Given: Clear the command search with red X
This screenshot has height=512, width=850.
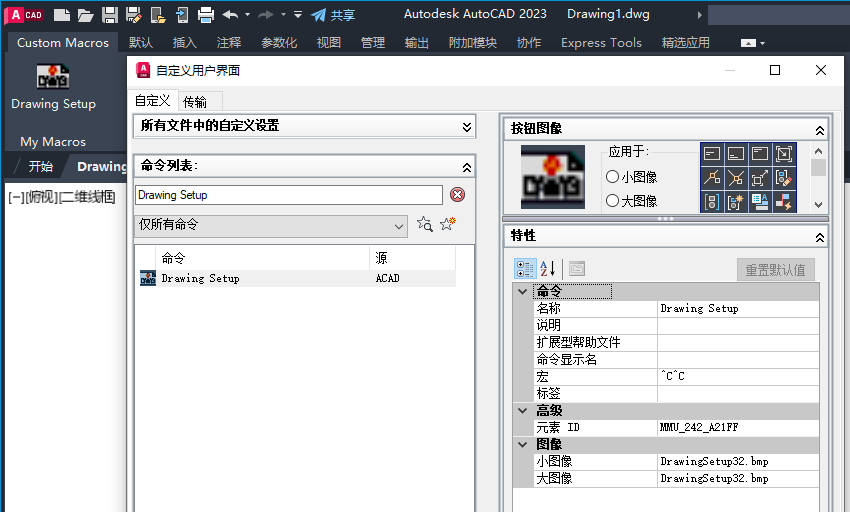Looking at the screenshot, I should [x=458, y=195].
